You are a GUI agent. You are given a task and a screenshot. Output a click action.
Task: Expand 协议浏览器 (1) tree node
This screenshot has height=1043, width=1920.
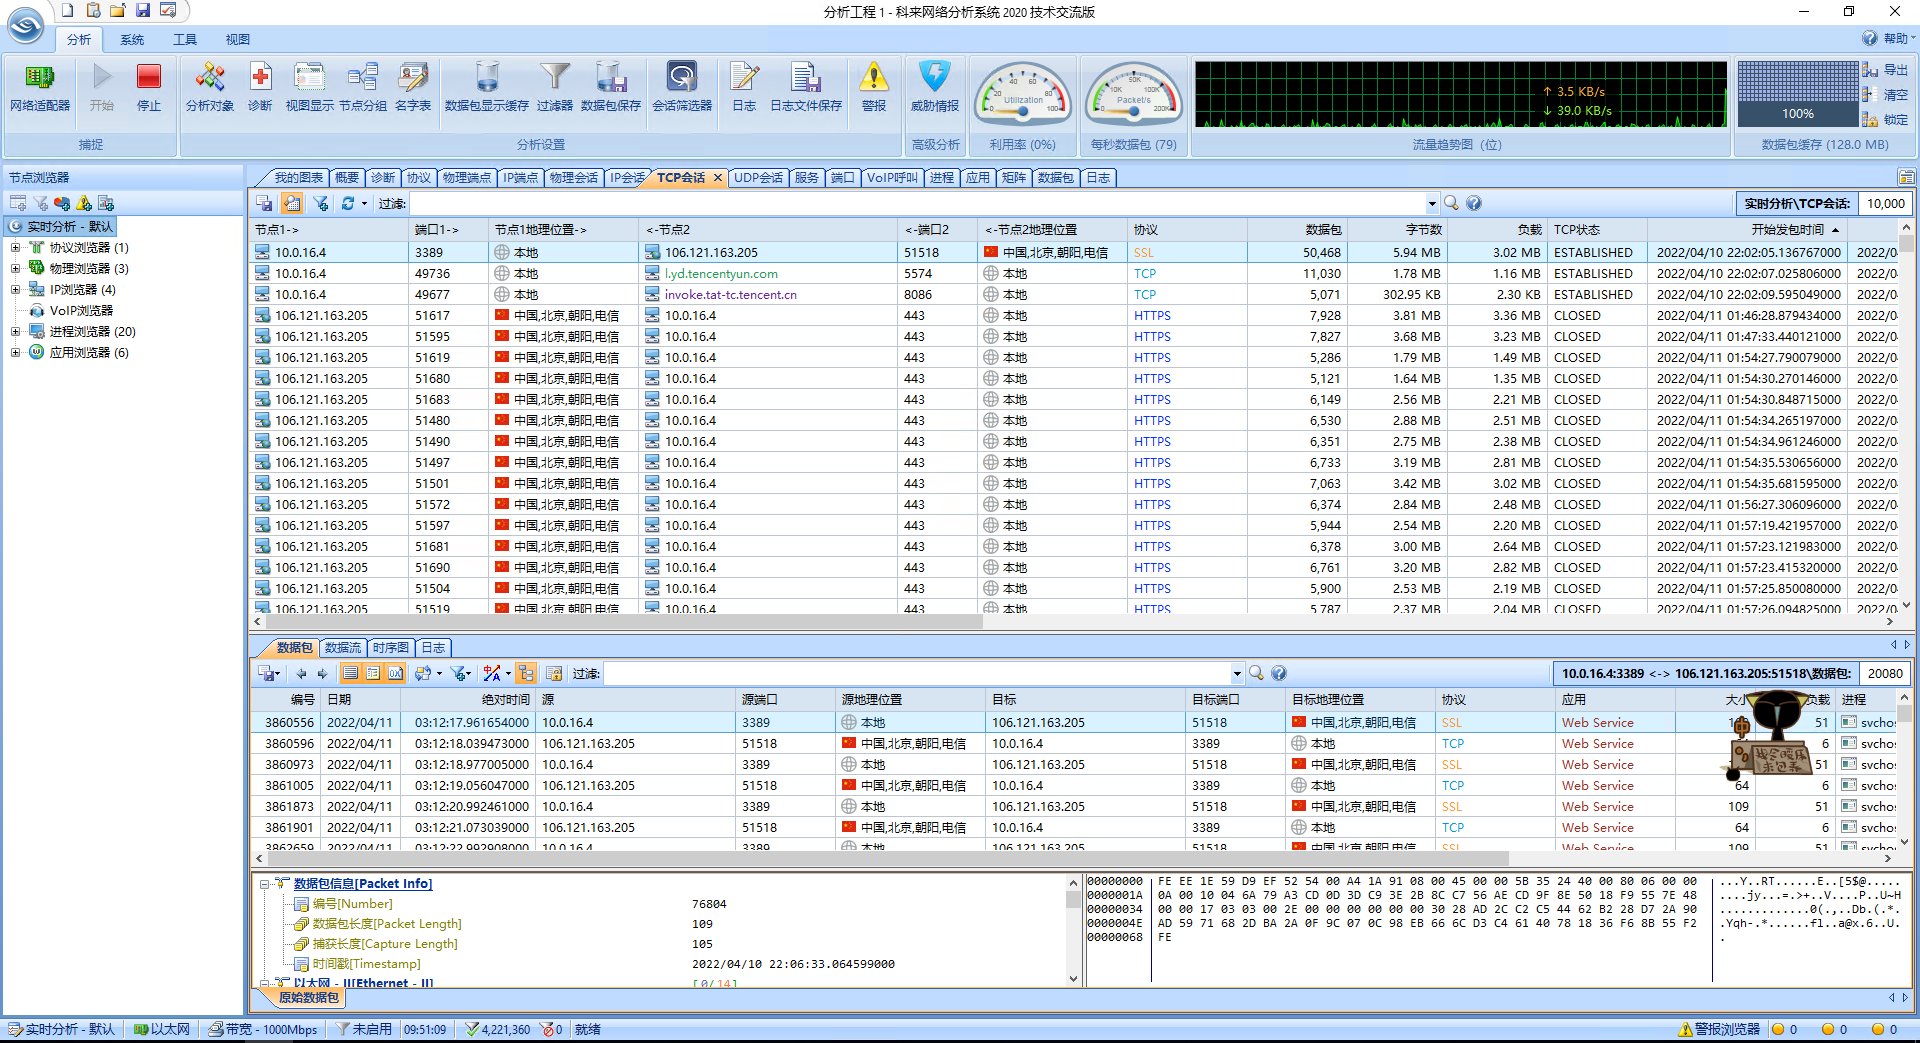click(x=15, y=247)
